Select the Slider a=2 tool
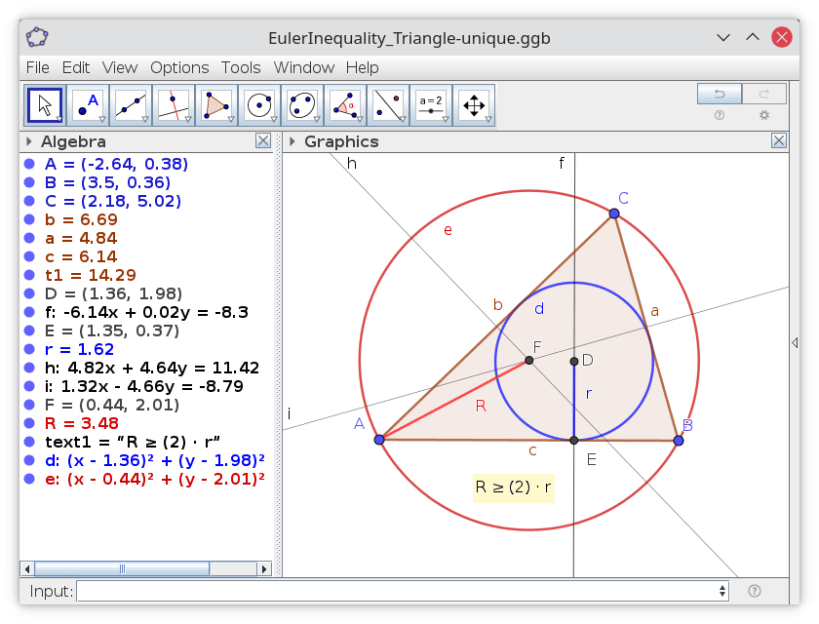 coord(430,105)
